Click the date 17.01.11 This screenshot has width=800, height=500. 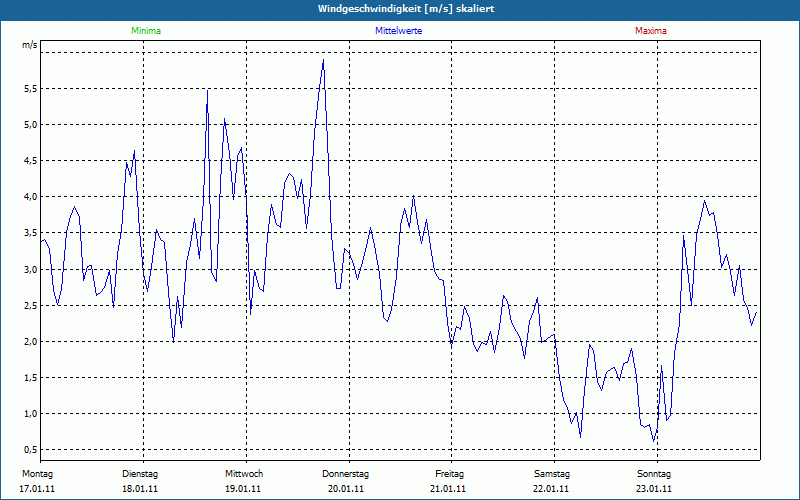(x=37, y=489)
